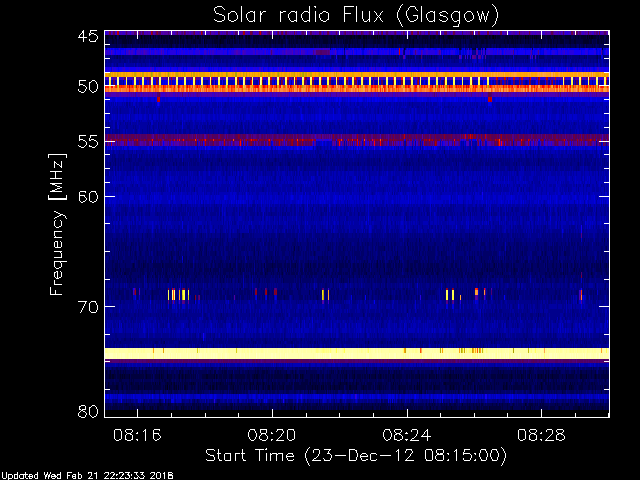This screenshot has height=480, width=640.
Task: Click the bright yellow band below 70 MHz
Action: (357, 353)
